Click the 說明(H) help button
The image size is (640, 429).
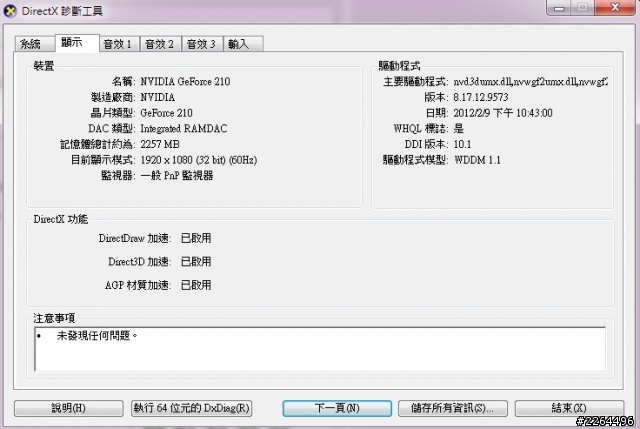[x=69, y=408]
